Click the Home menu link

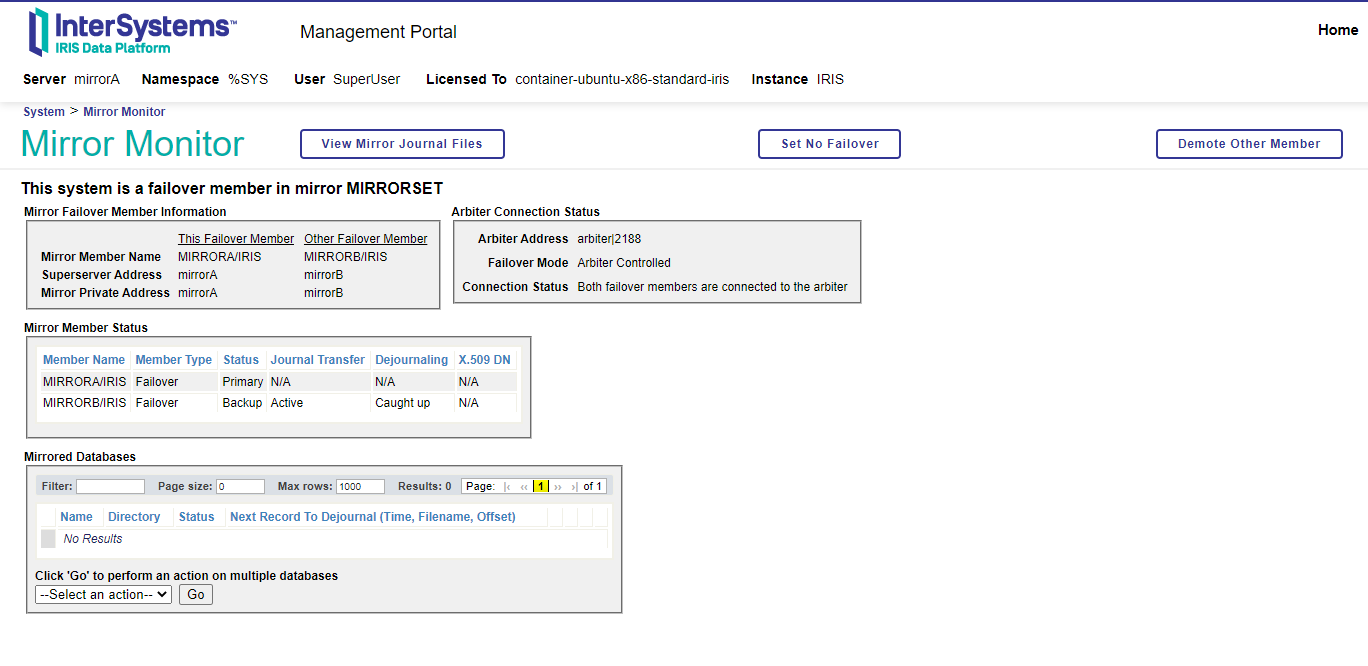coord(1337,30)
